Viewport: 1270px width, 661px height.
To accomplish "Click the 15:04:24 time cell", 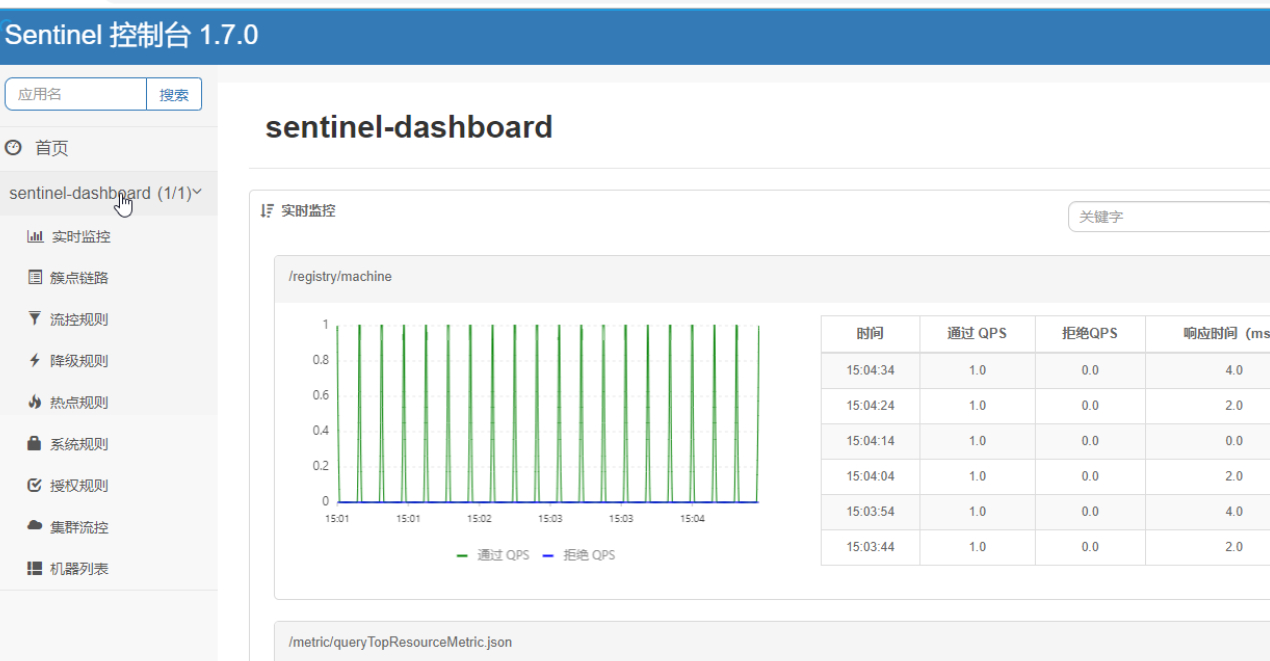I will coord(870,406).
